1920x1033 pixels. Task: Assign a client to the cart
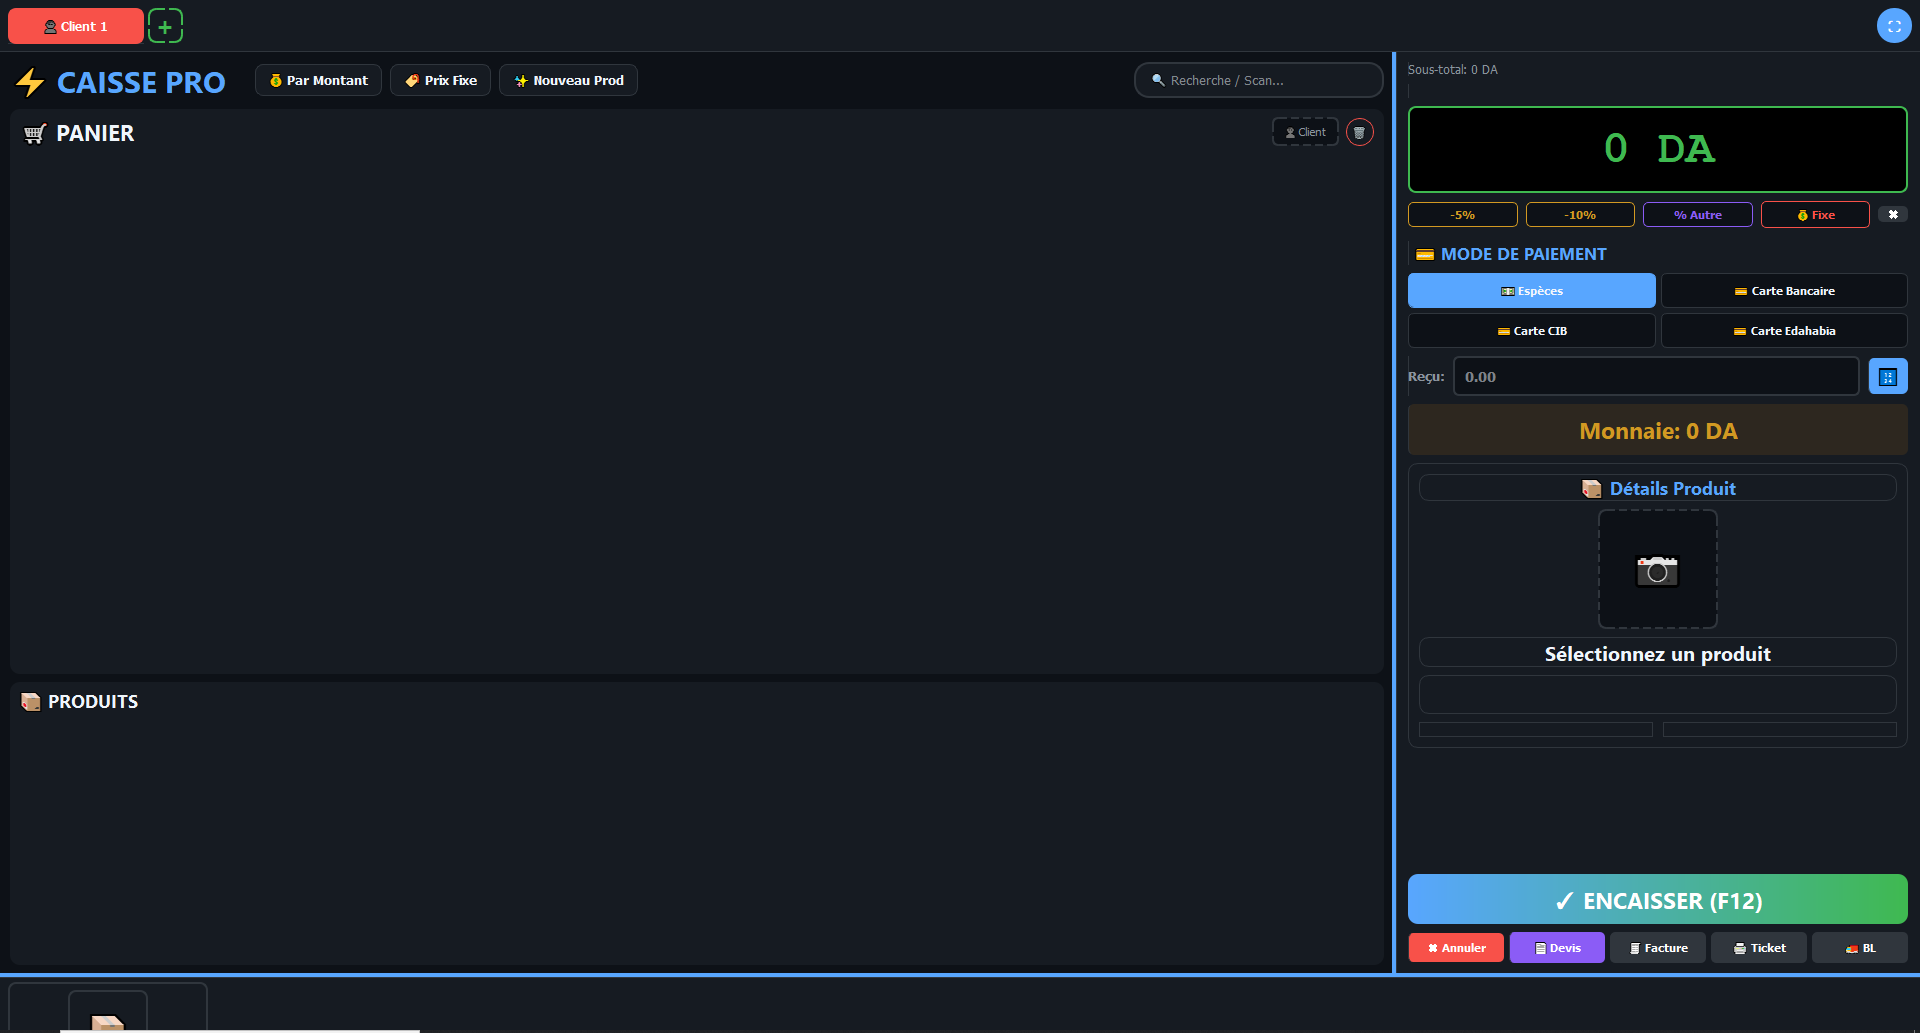pyautogui.click(x=1305, y=132)
